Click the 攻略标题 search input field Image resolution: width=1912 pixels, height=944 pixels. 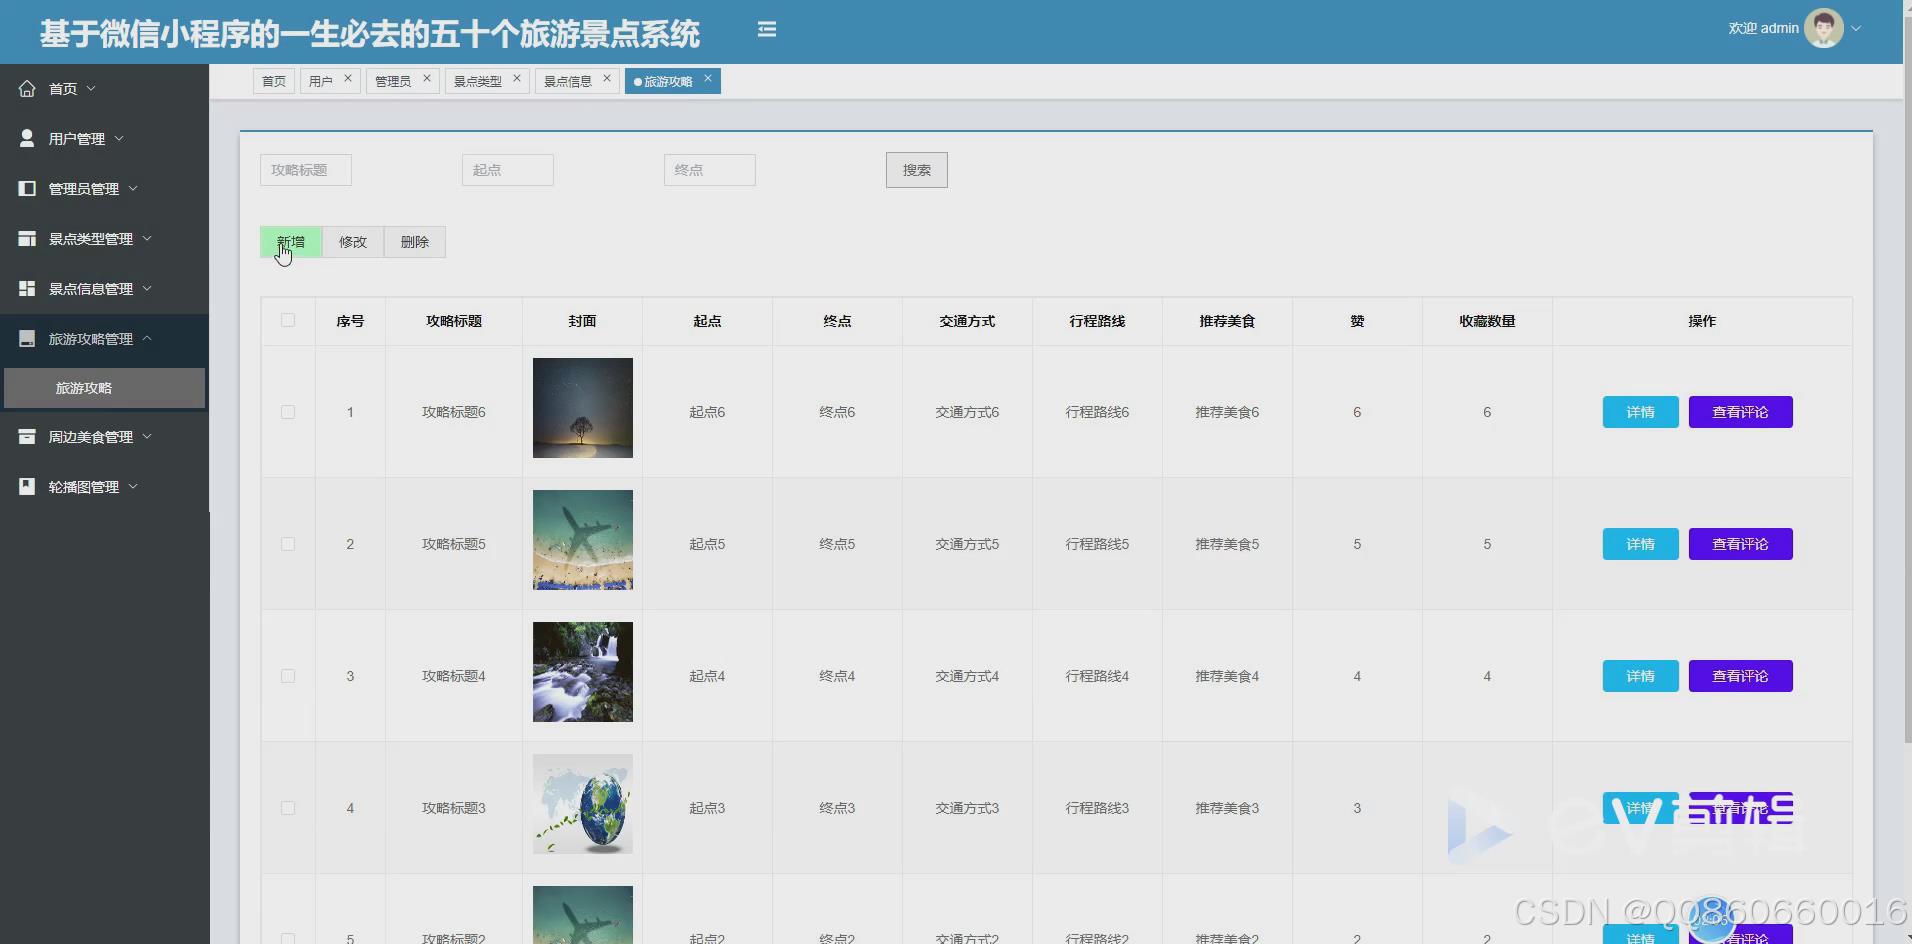(305, 169)
